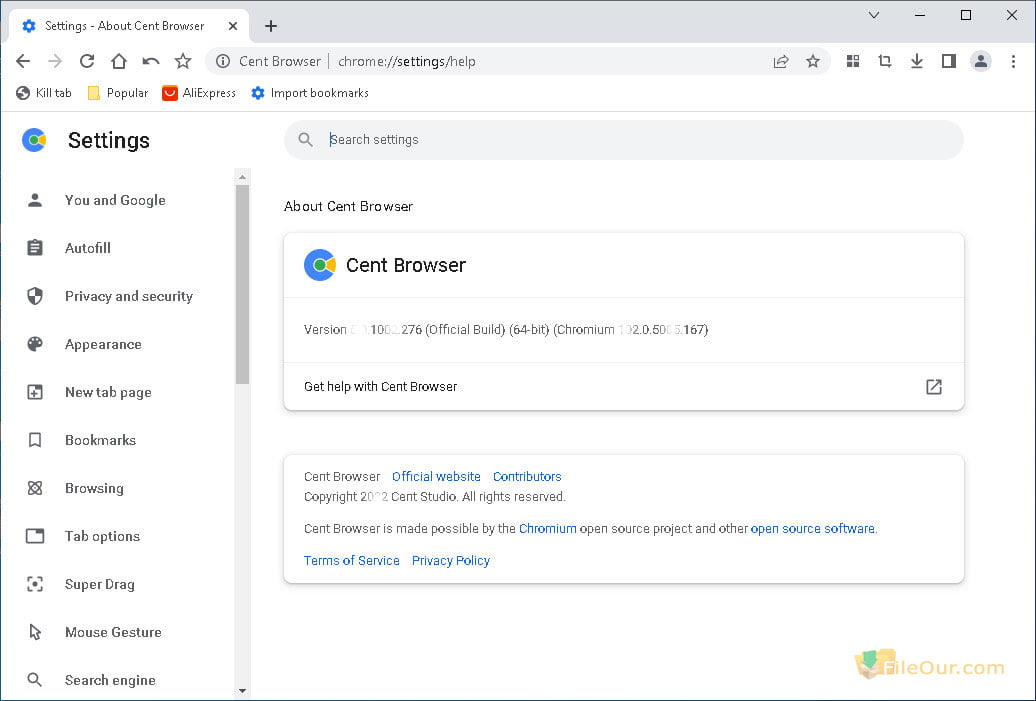This screenshot has width=1036, height=701.
Task: Open site information icon in the address bar
Action: coord(223,61)
